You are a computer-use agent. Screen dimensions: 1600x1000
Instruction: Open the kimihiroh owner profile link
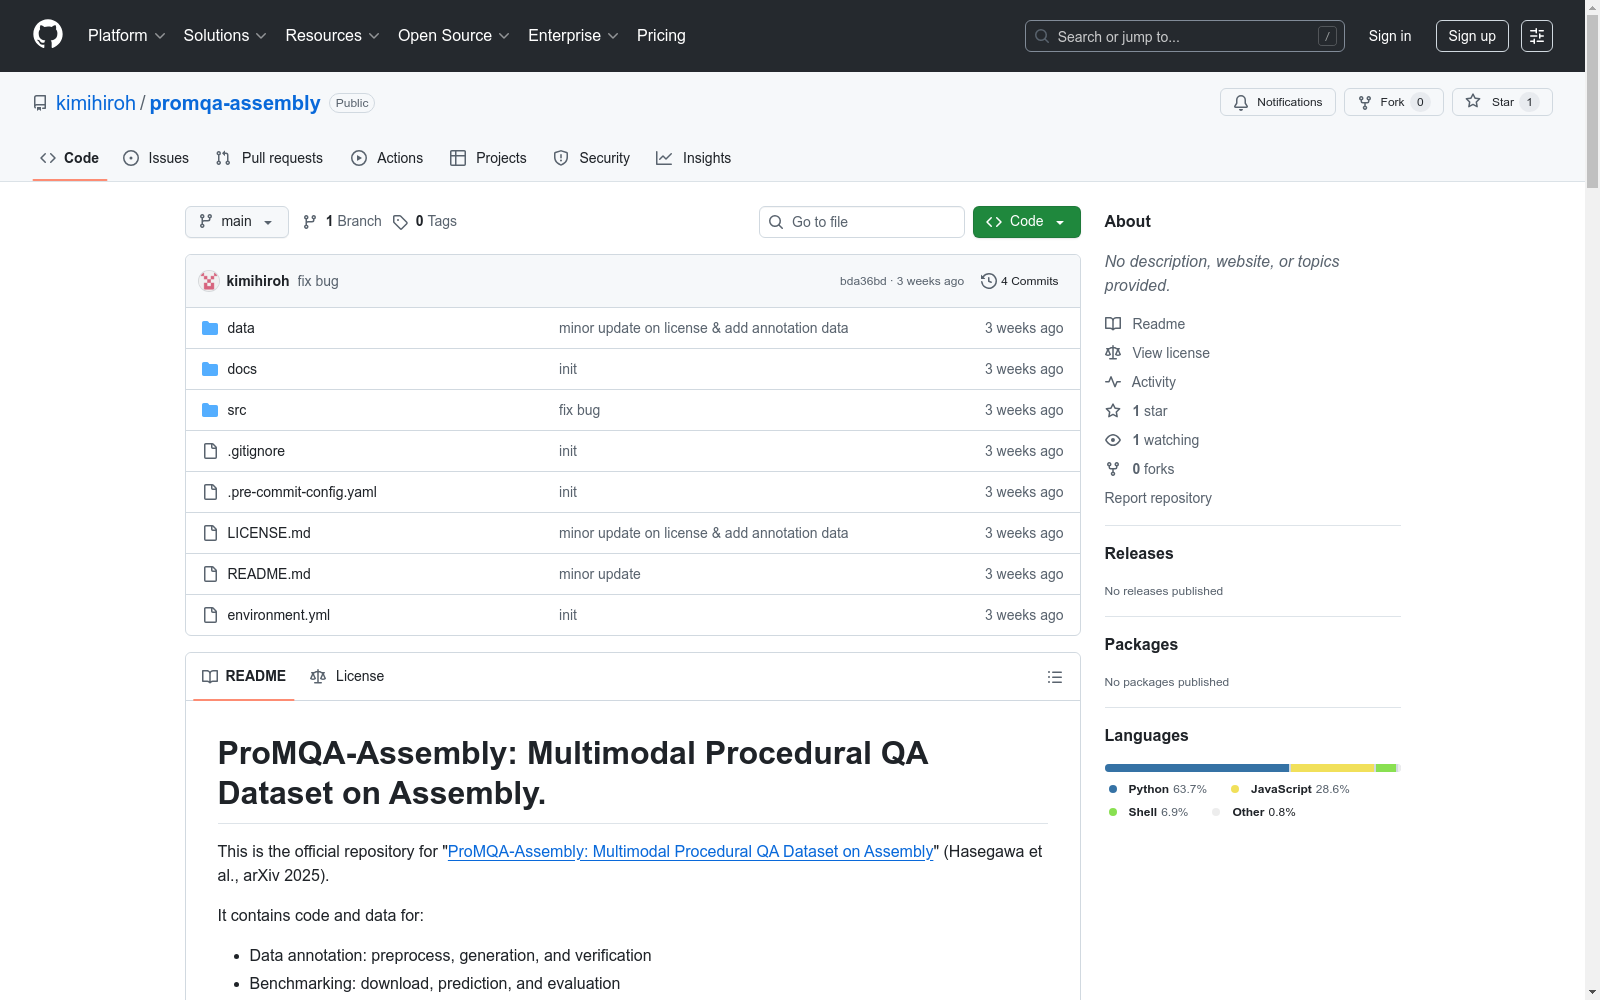96,103
